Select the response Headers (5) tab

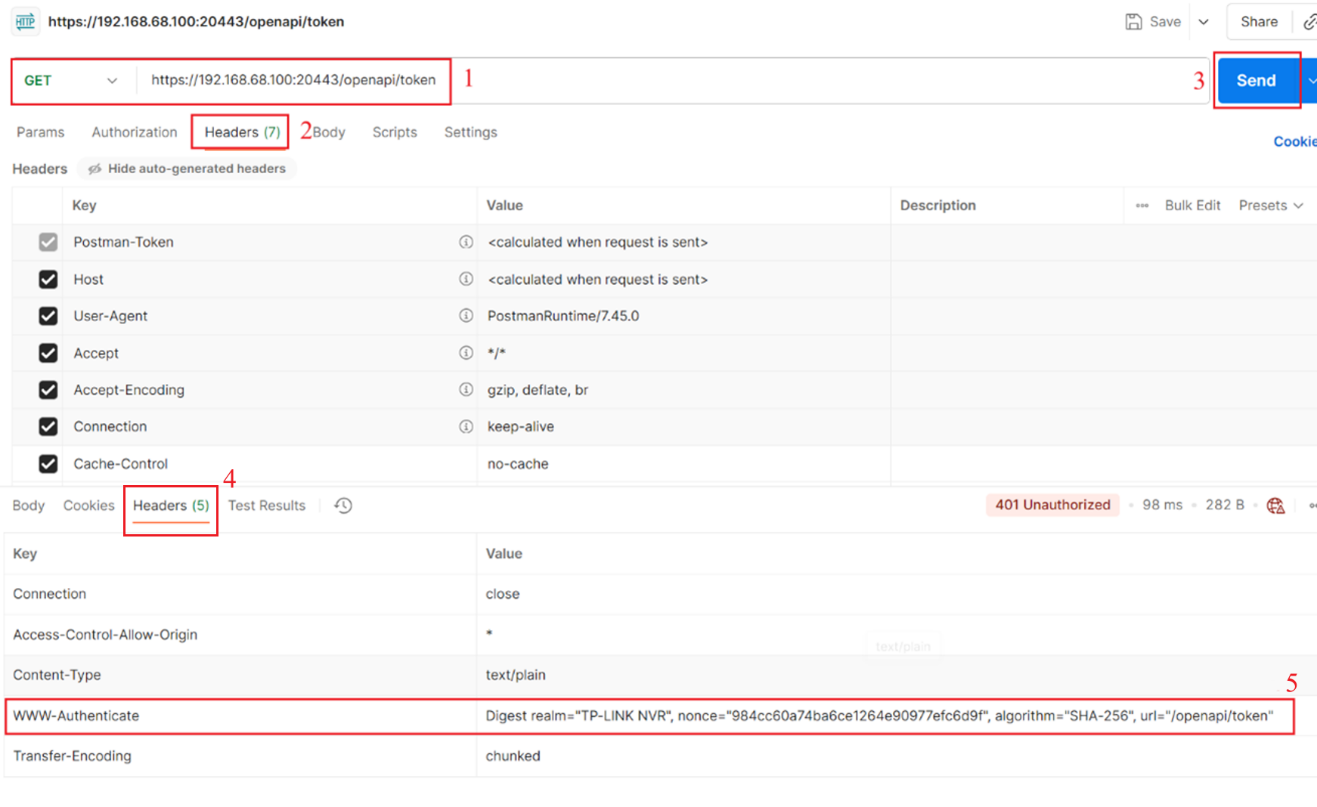[171, 505]
